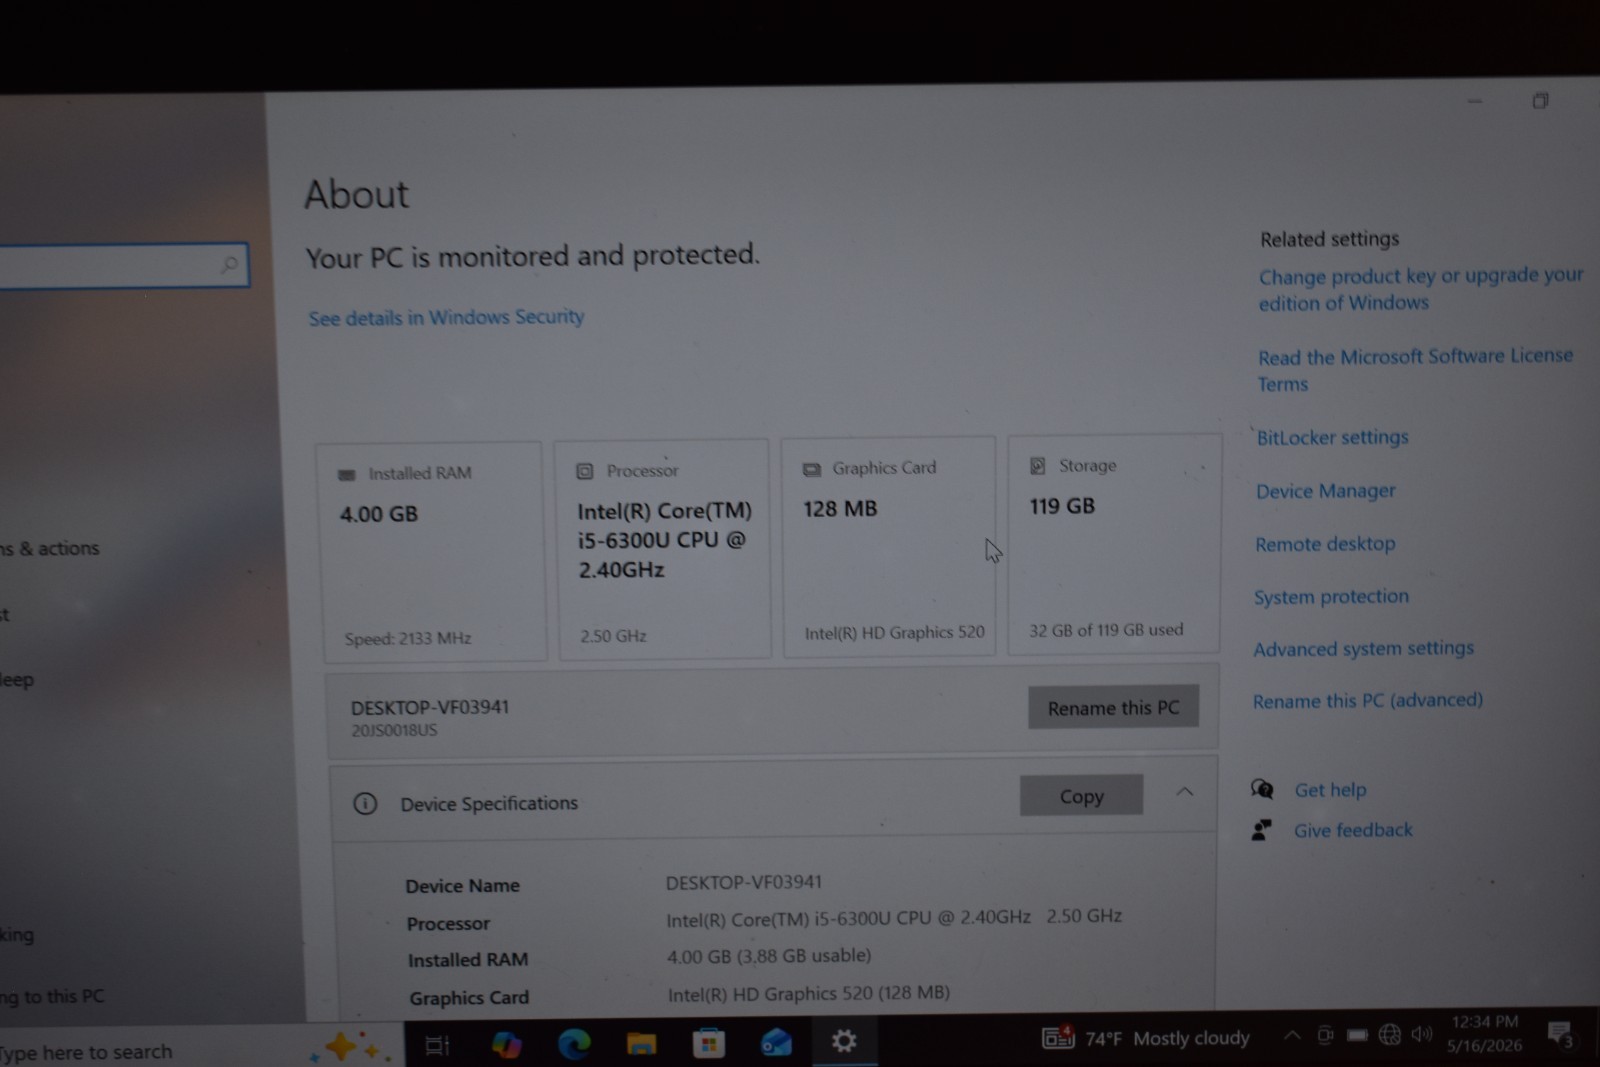The height and width of the screenshot is (1067, 1600).
Task: Click the Graphics Card icon
Action: (812, 469)
